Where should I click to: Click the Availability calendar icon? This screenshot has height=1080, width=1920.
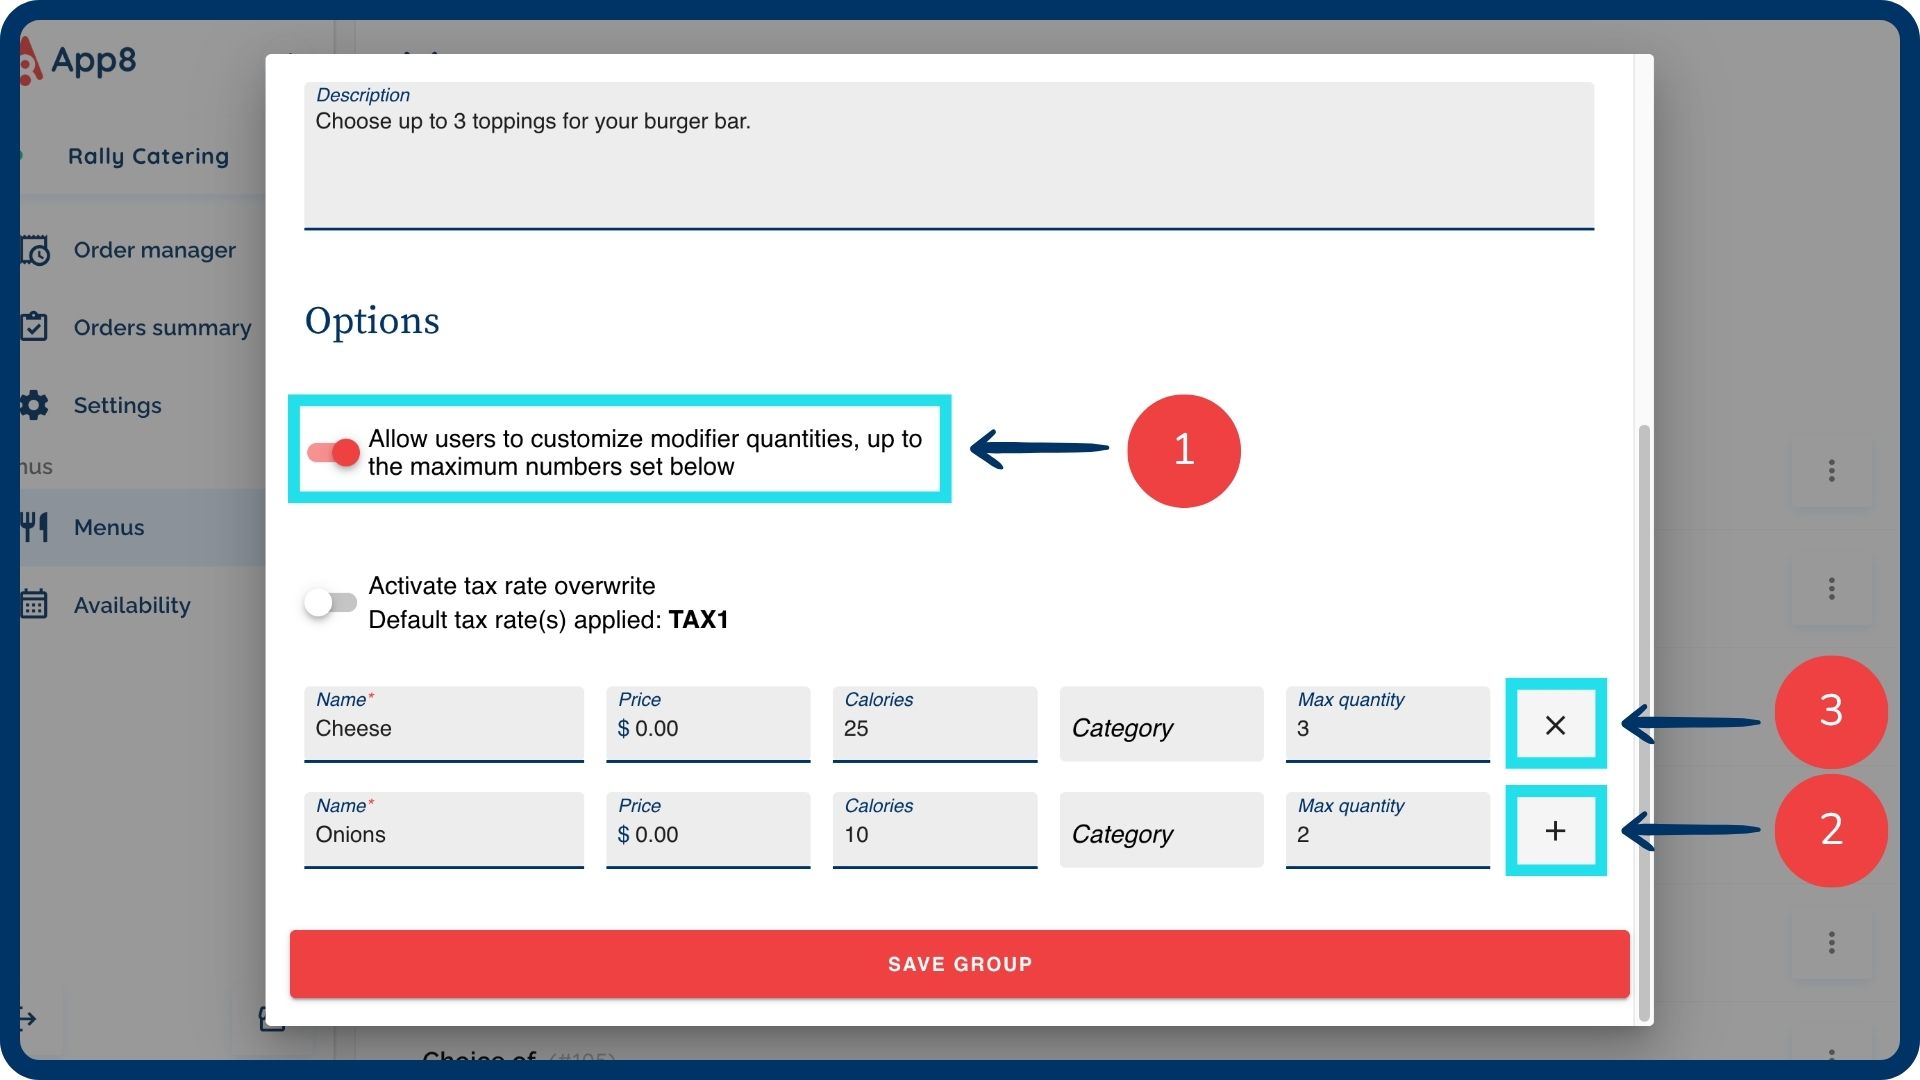pos(35,605)
